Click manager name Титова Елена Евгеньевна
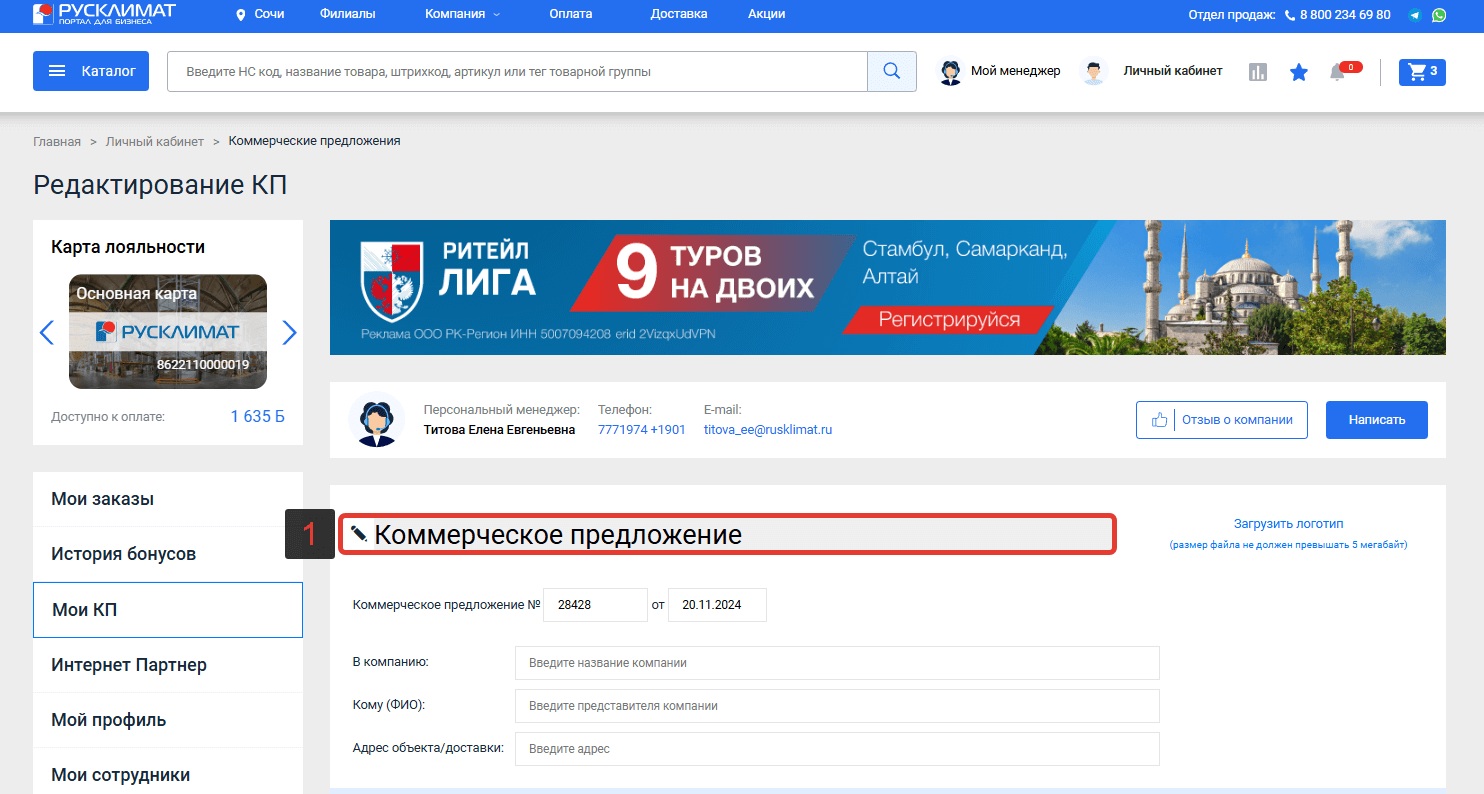Image resolution: width=1484 pixels, height=794 pixels. 499,429
